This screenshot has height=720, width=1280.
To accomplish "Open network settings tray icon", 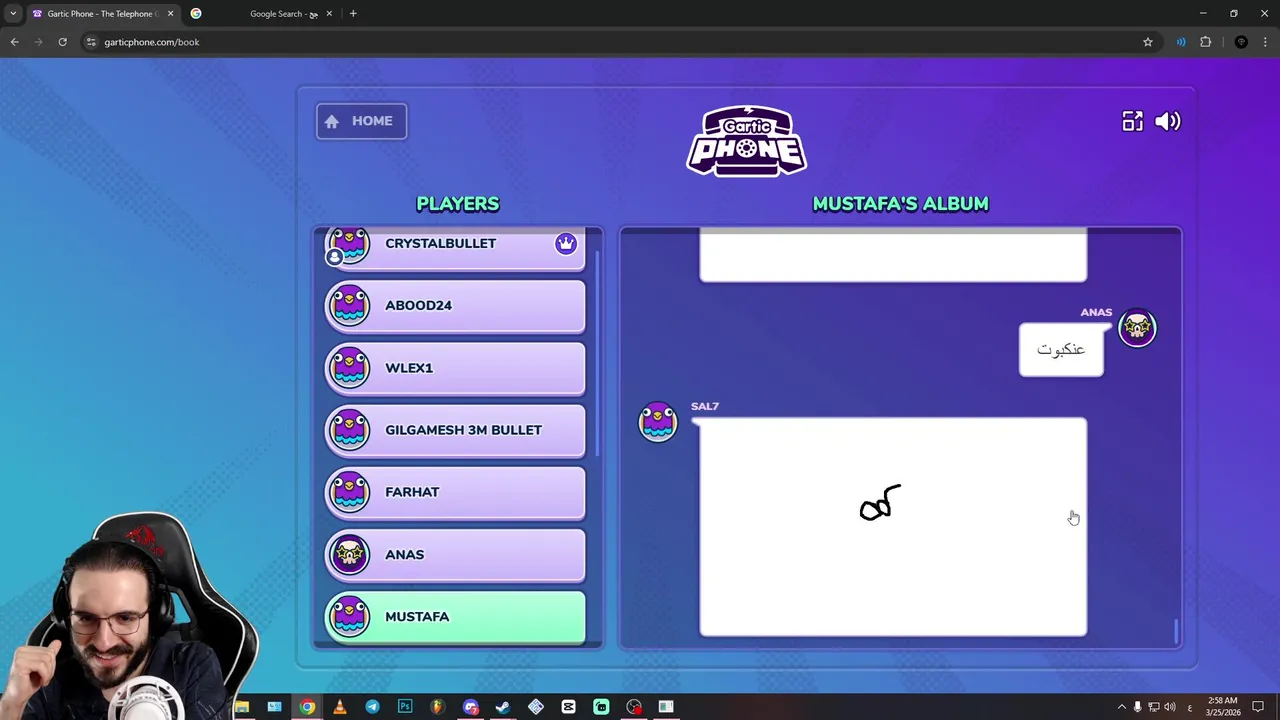I will click(1153, 707).
